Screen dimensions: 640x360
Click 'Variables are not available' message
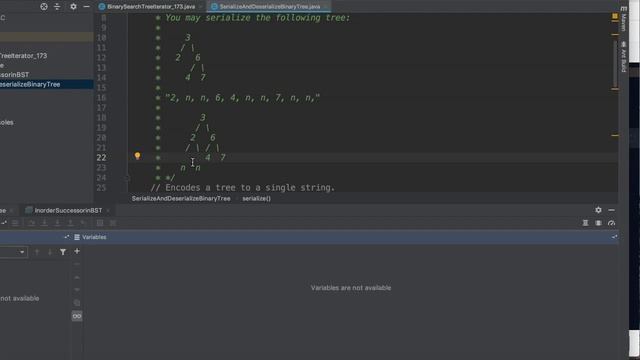(x=351, y=288)
